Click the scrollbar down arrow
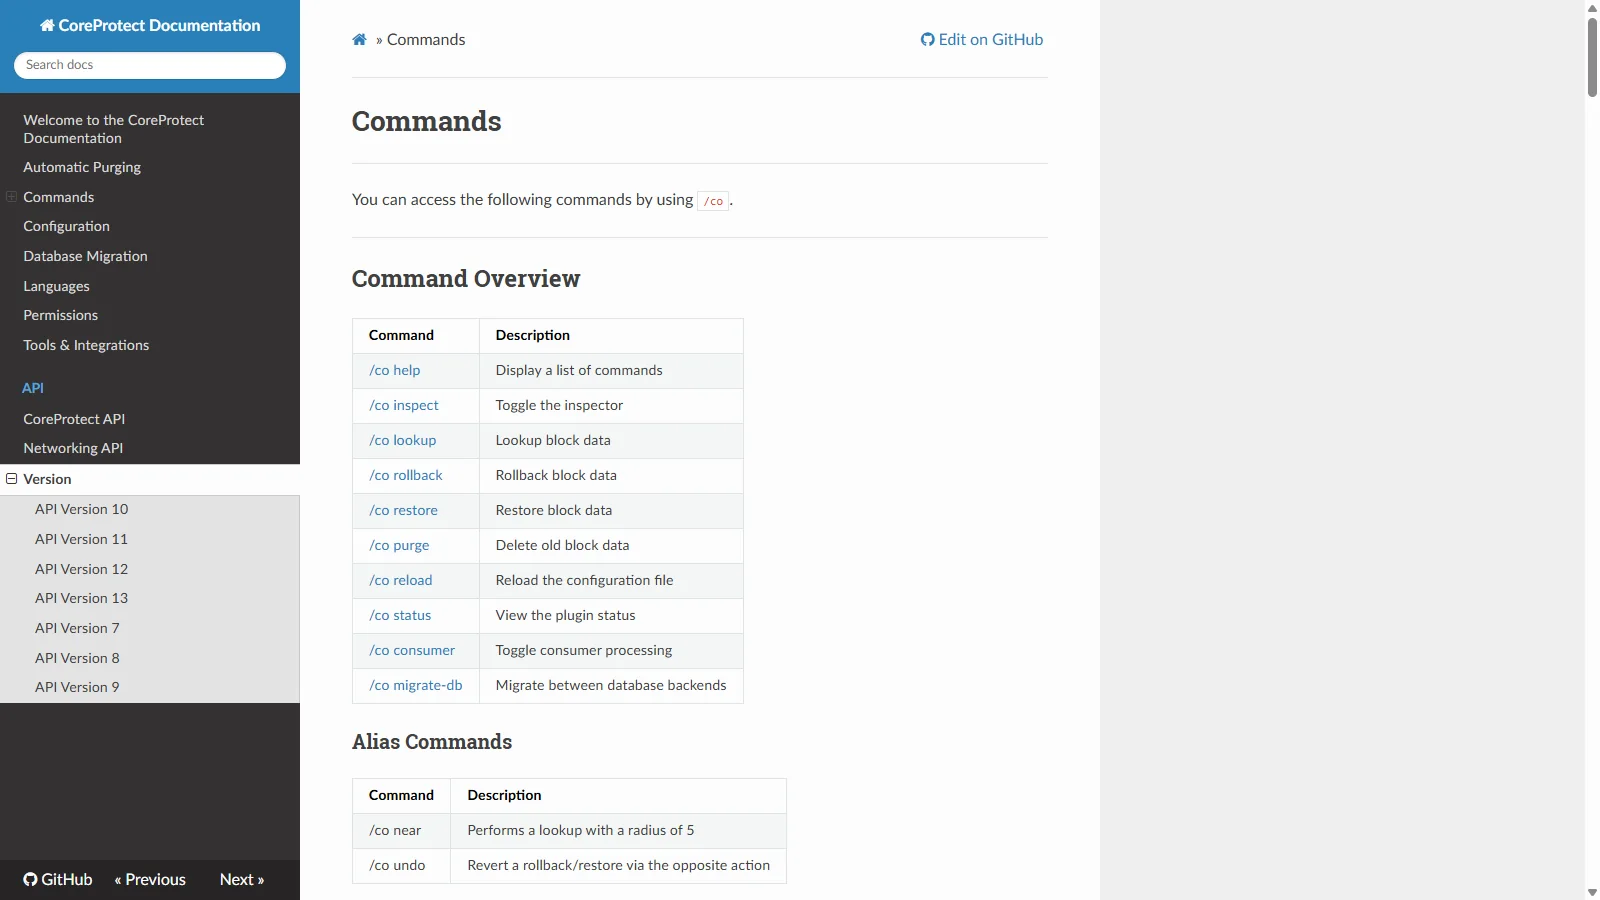Viewport: 1600px width, 900px height. 1592,892
